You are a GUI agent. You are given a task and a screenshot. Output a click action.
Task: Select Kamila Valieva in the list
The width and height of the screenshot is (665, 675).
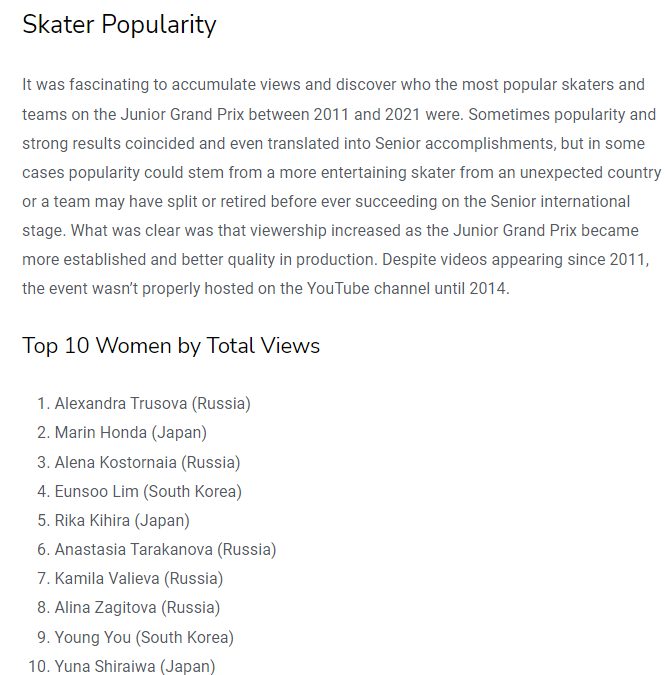(138, 578)
